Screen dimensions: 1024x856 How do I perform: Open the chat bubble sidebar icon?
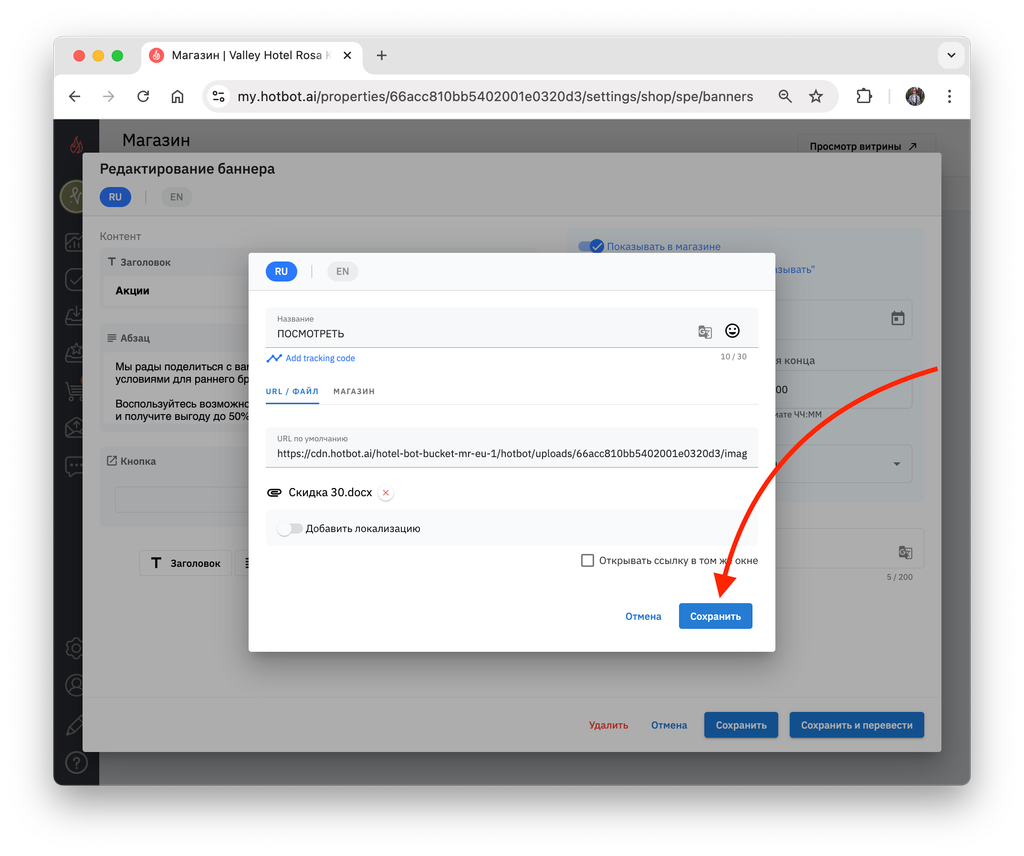coord(75,467)
